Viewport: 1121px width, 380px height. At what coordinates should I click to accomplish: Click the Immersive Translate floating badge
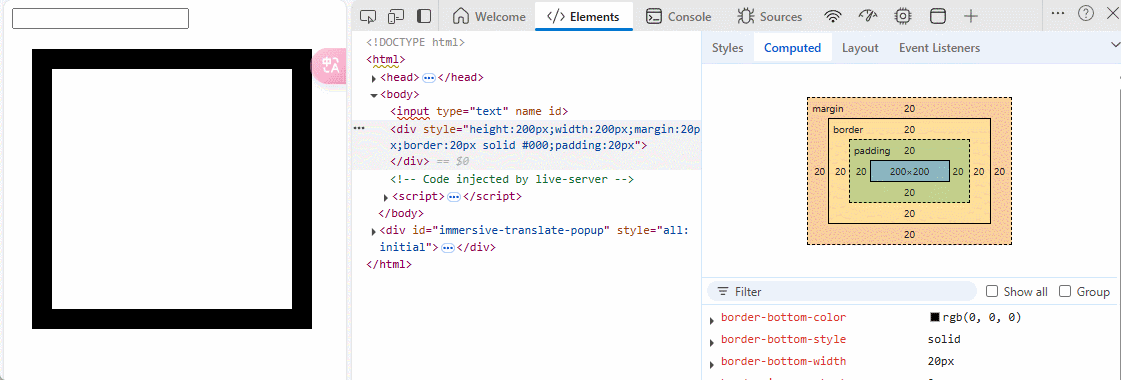coord(329,66)
